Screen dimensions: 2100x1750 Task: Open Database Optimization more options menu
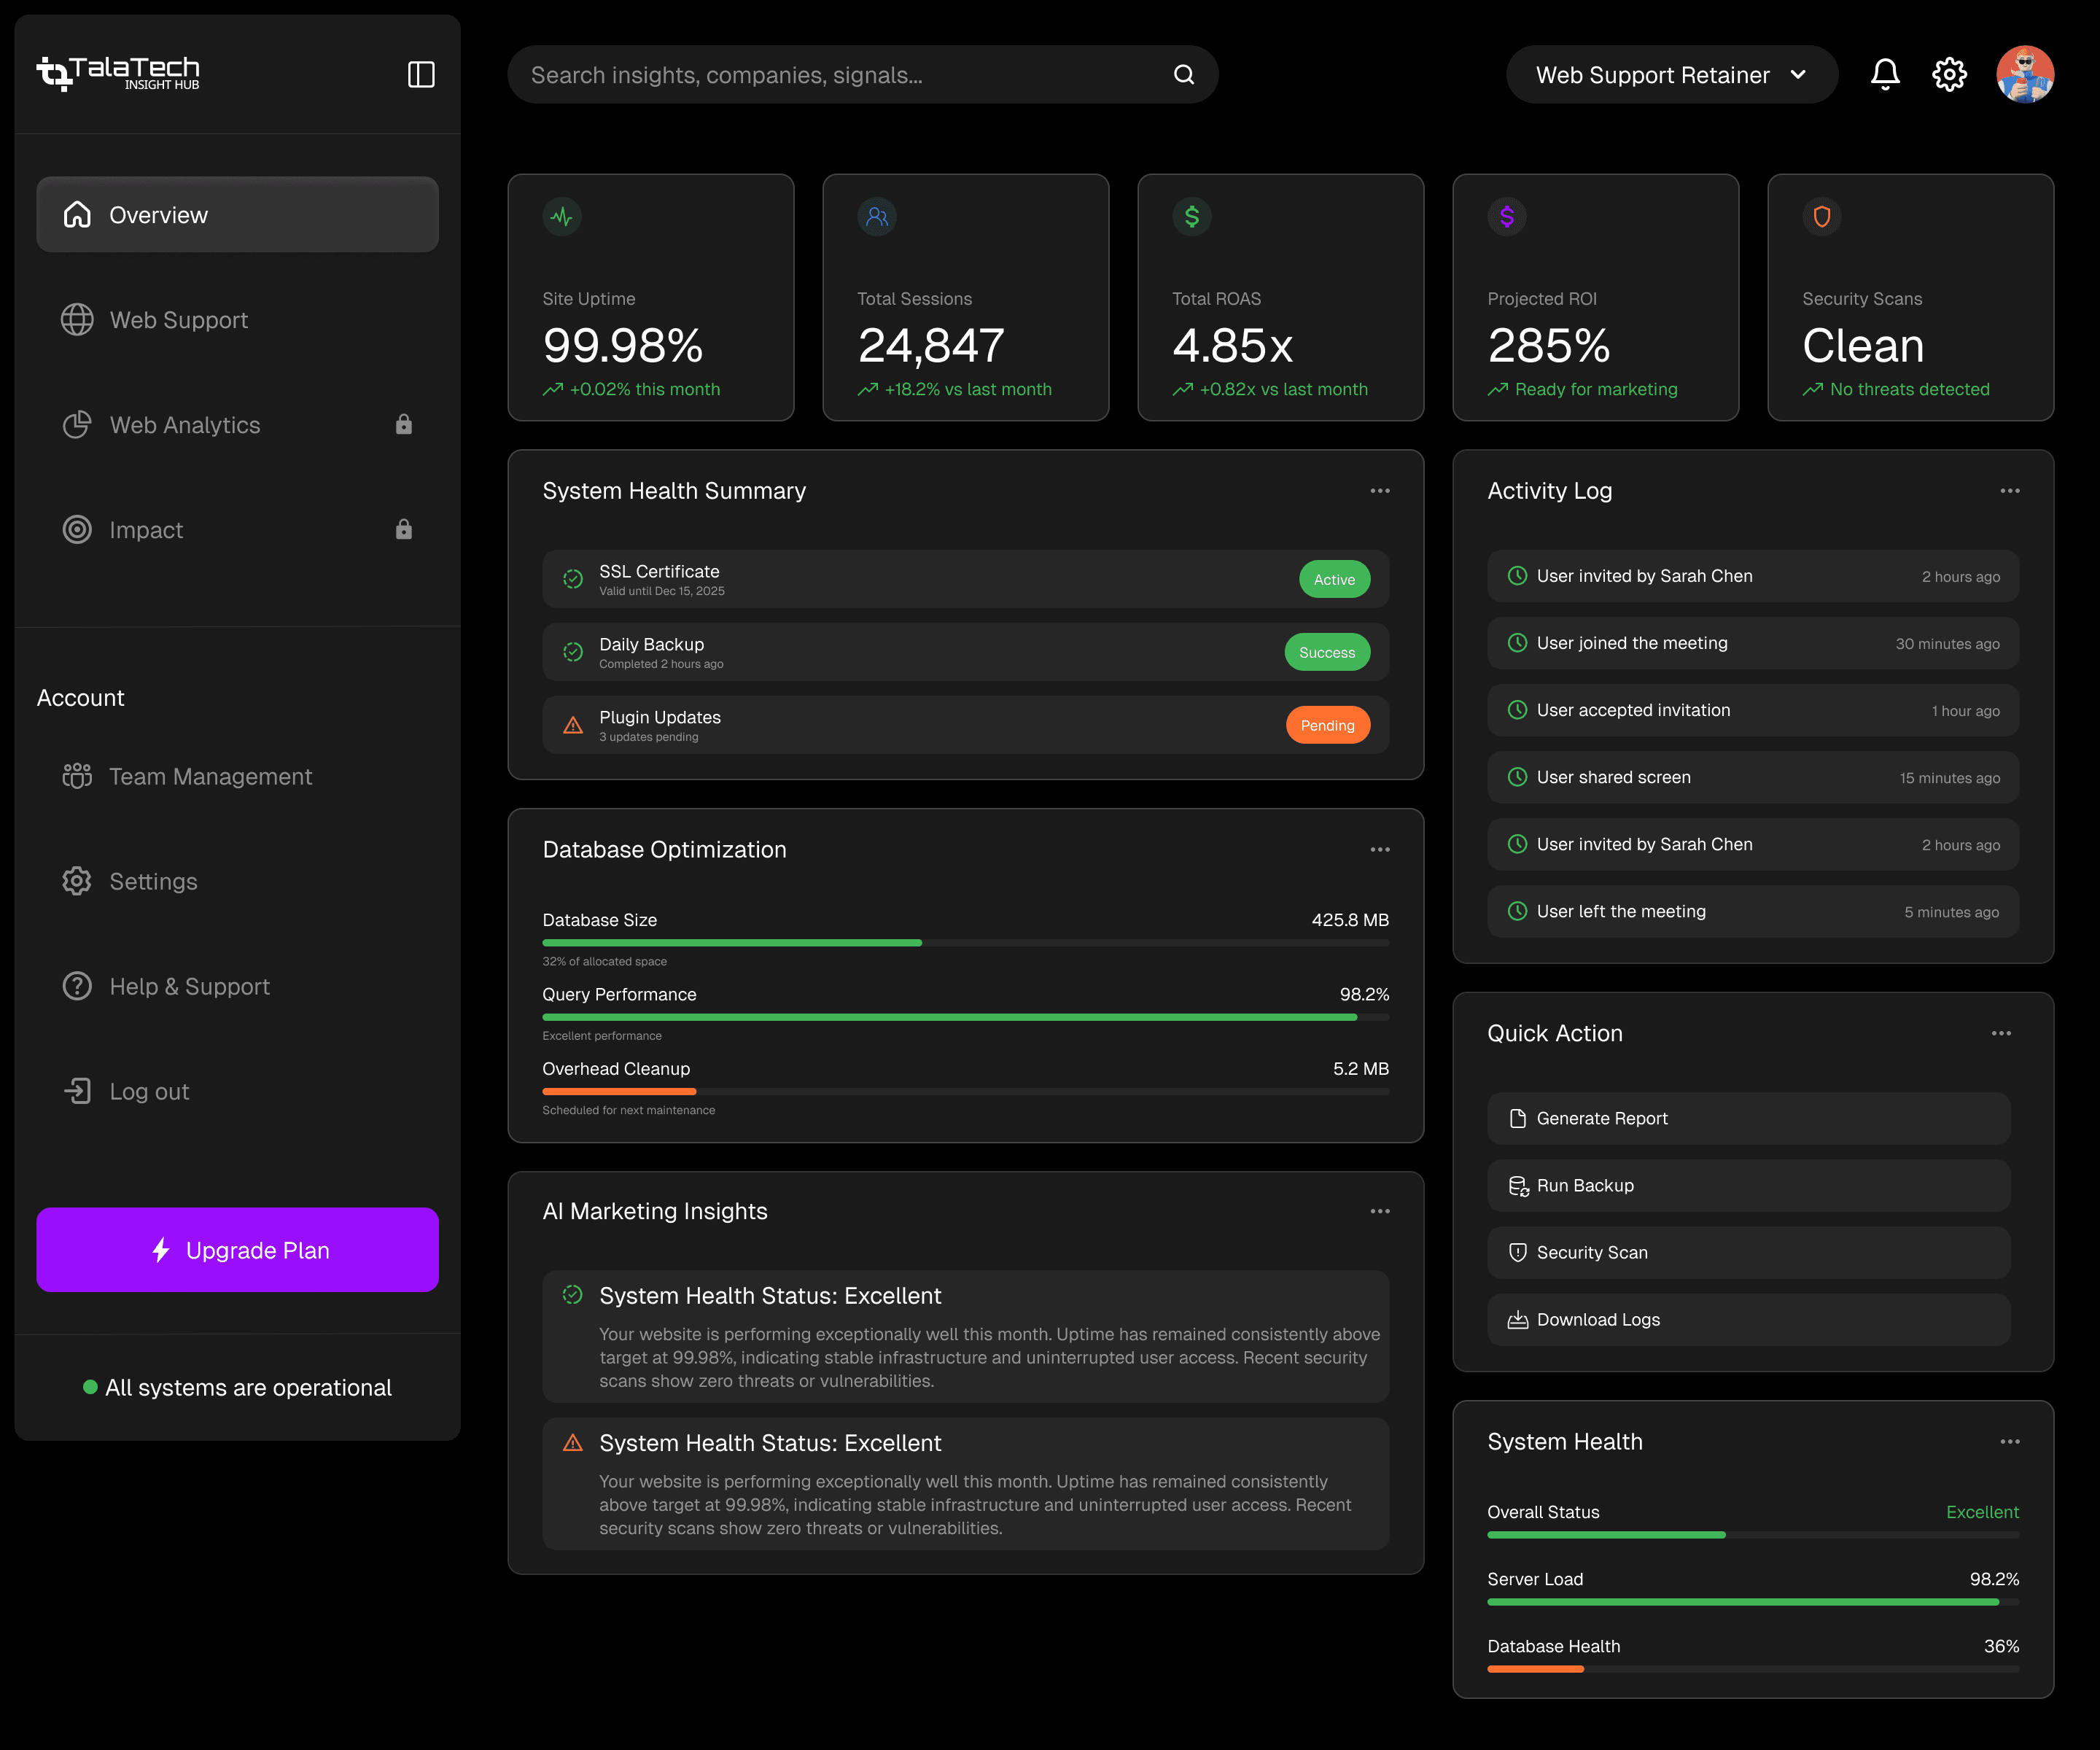pyautogui.click(x=1380, y=850)
